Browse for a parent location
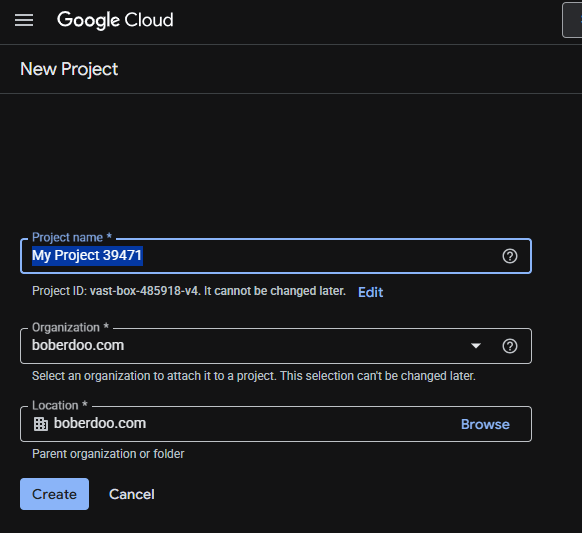The width and height of the screenshot is (582, 533). coord(485,424)
